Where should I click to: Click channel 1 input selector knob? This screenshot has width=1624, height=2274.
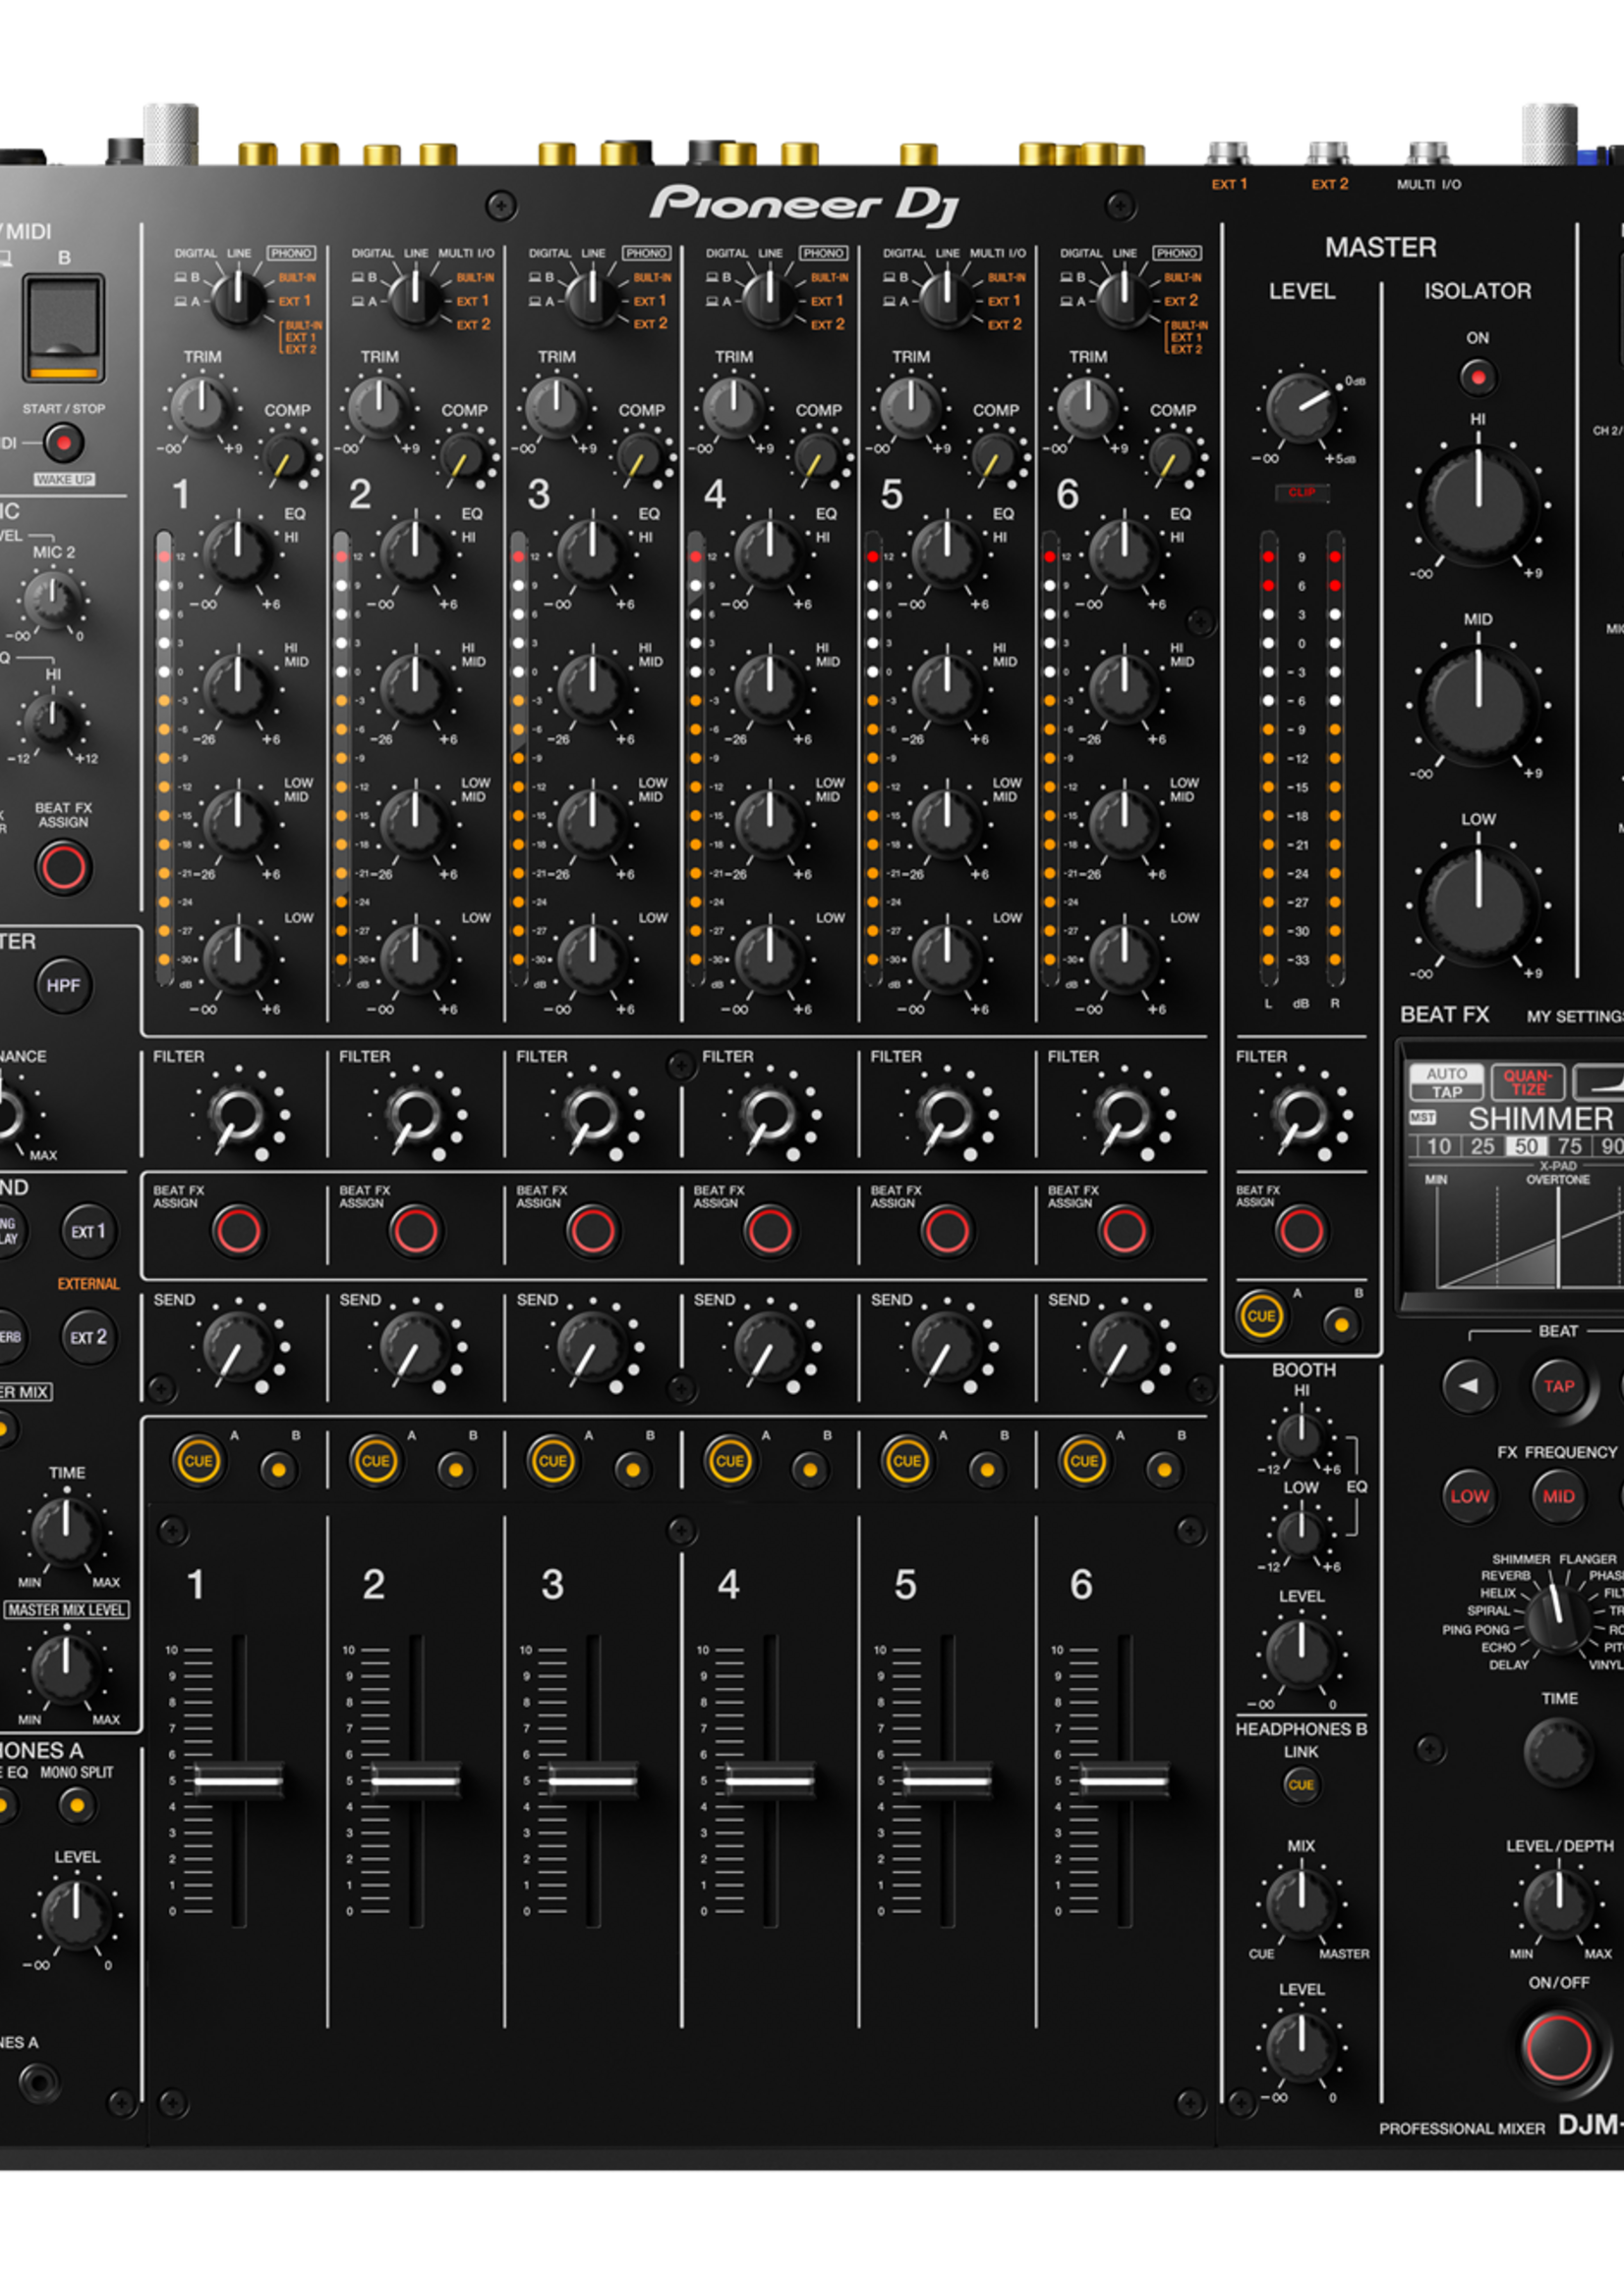coord(238,297)
